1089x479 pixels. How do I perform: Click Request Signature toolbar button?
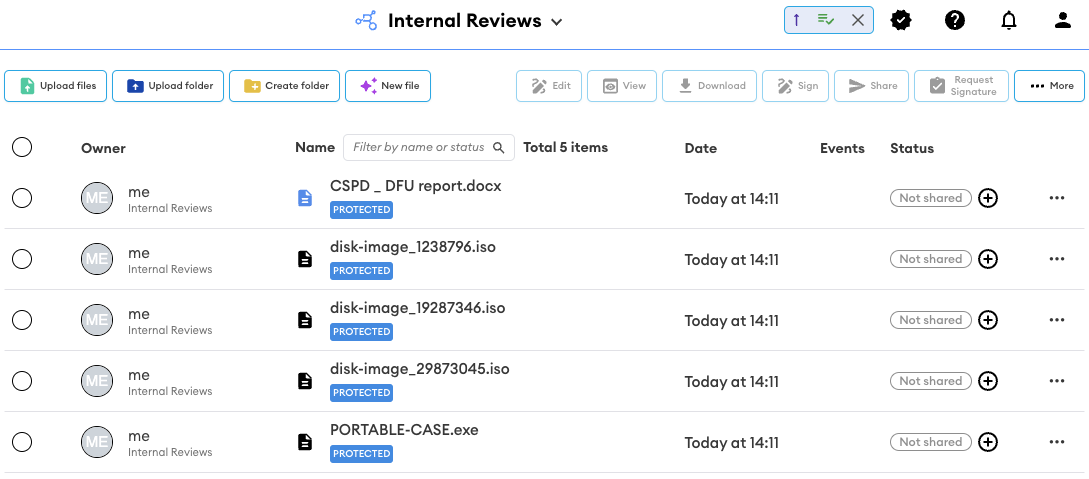coord(961,86)
